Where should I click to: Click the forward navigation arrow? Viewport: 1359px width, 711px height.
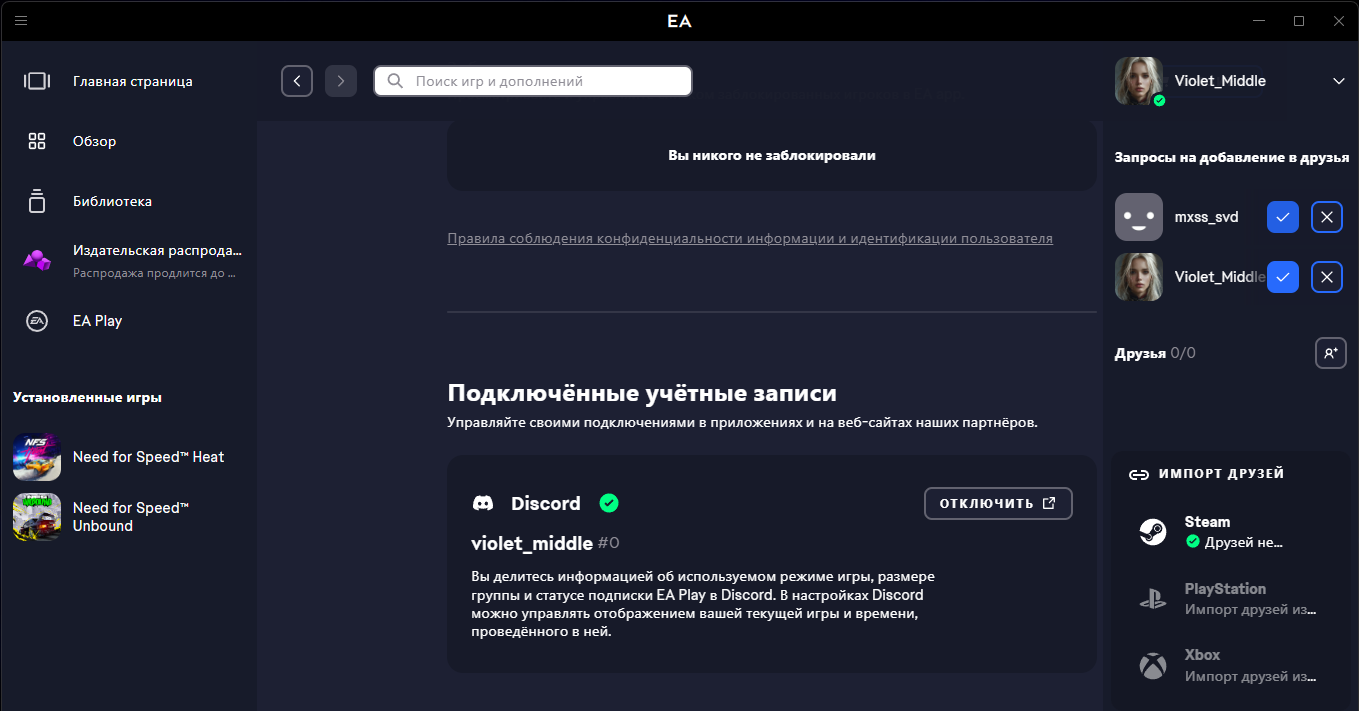click(341, 81)
